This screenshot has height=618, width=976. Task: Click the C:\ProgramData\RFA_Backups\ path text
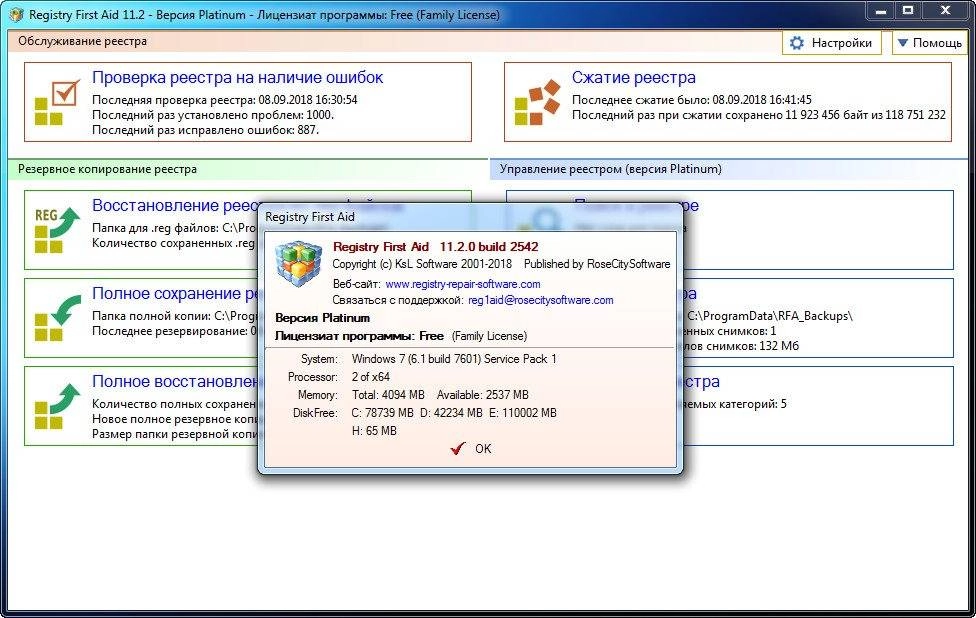click(x=769, y=316)
